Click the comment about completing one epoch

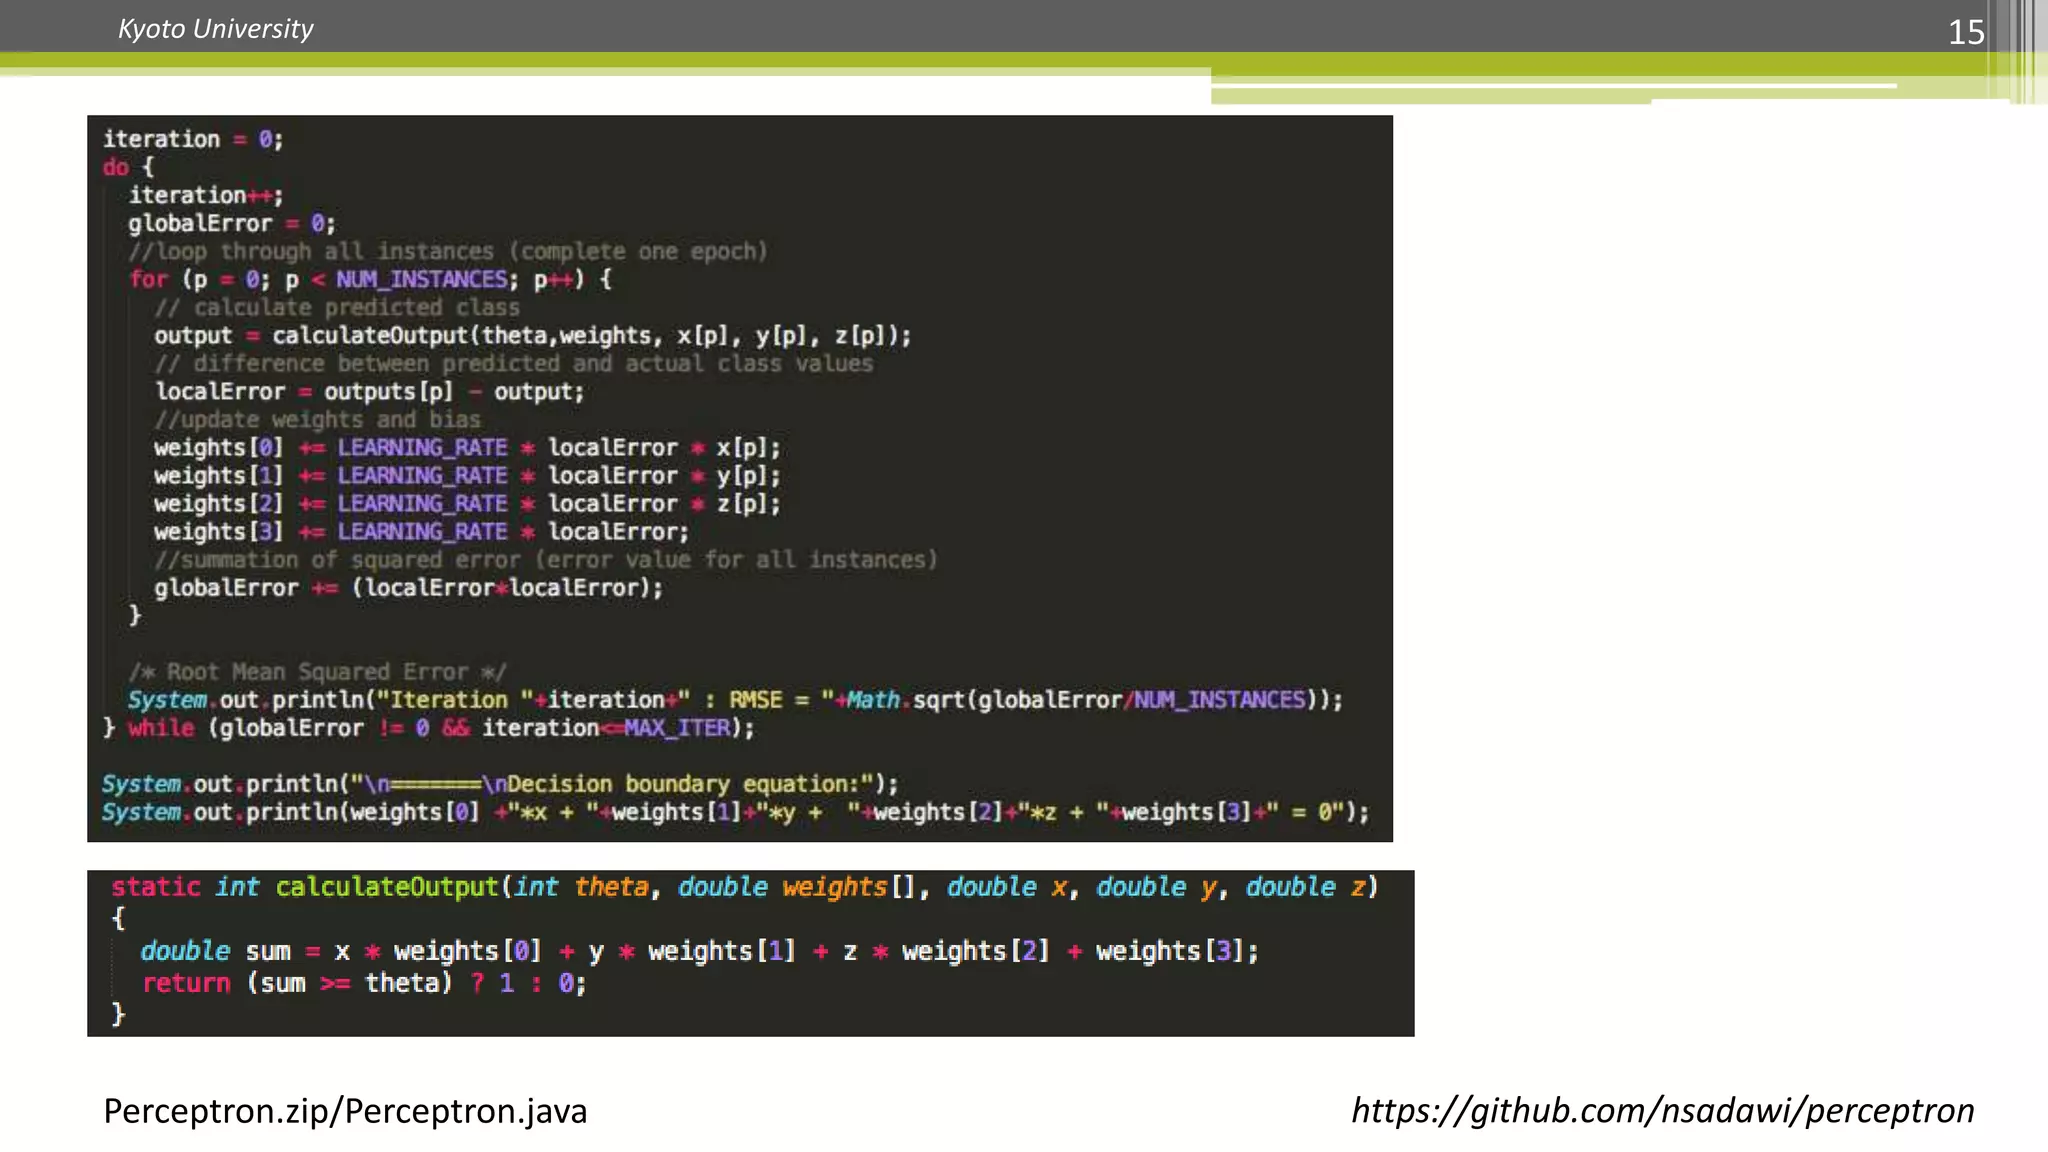click(x=447, y=251)
